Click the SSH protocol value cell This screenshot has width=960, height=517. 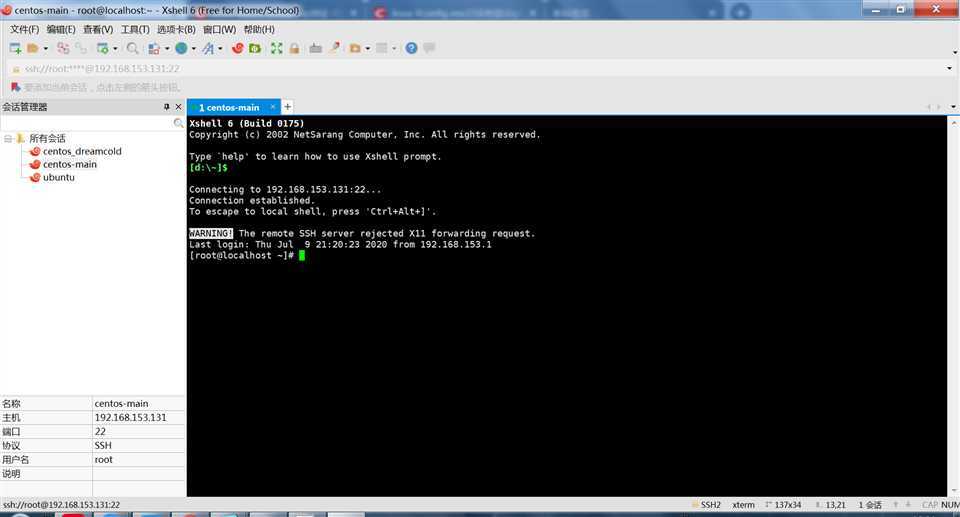[138, 445]
